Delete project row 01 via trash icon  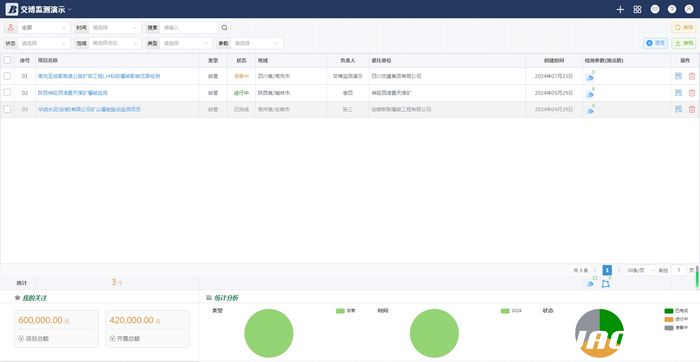(692, 76)
